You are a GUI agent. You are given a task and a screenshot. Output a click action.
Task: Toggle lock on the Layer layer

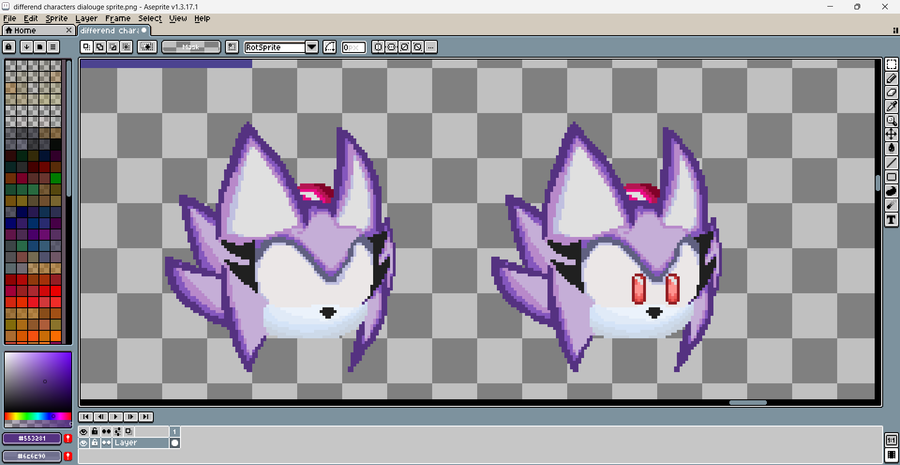click(x=95, y=443)
